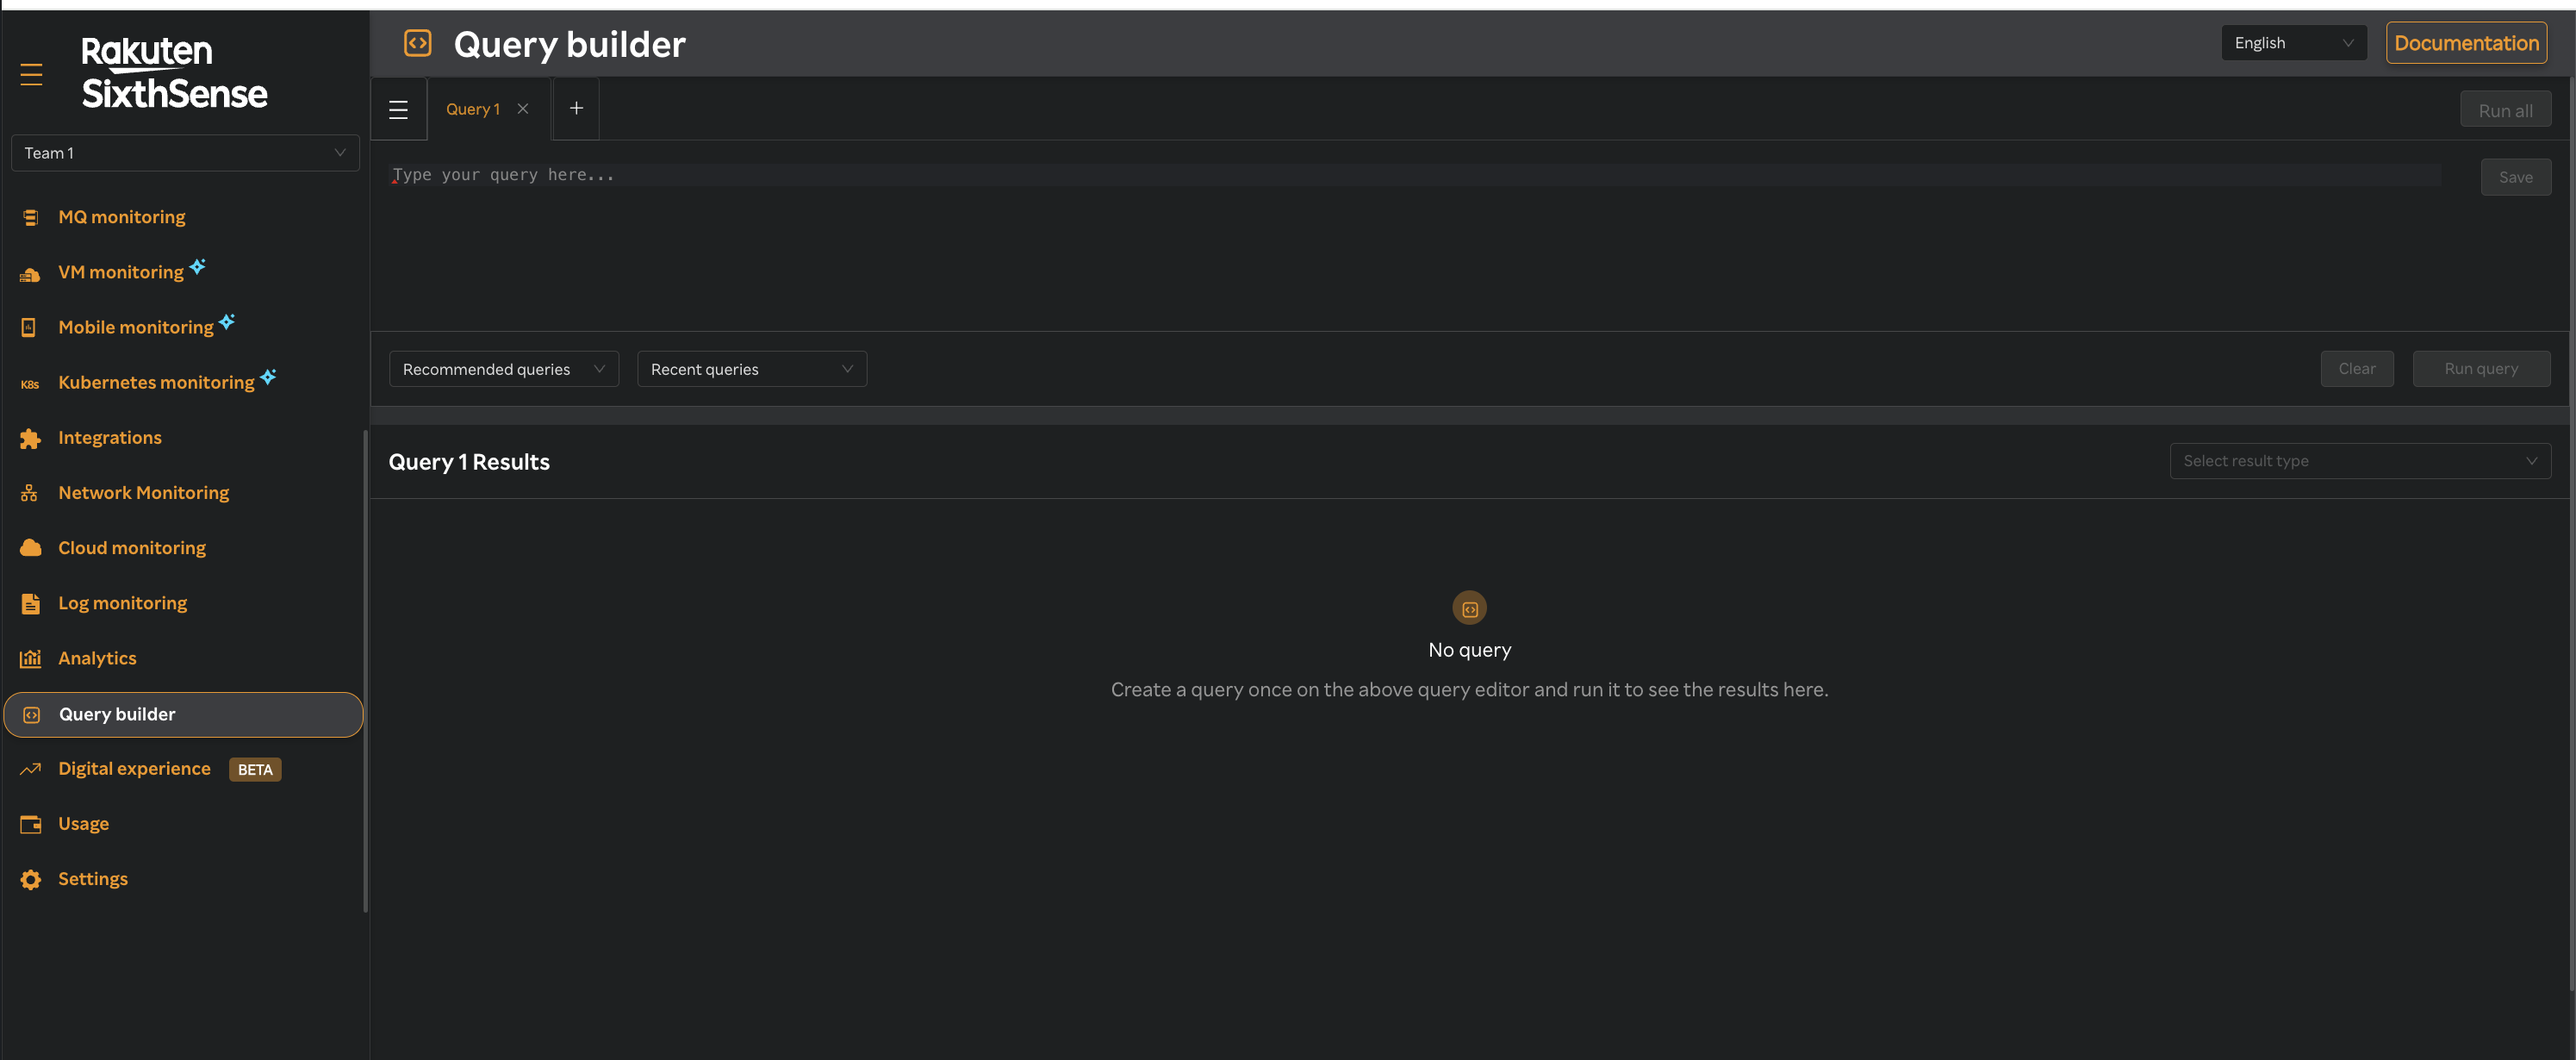Open Cloud monitoring

131,547
